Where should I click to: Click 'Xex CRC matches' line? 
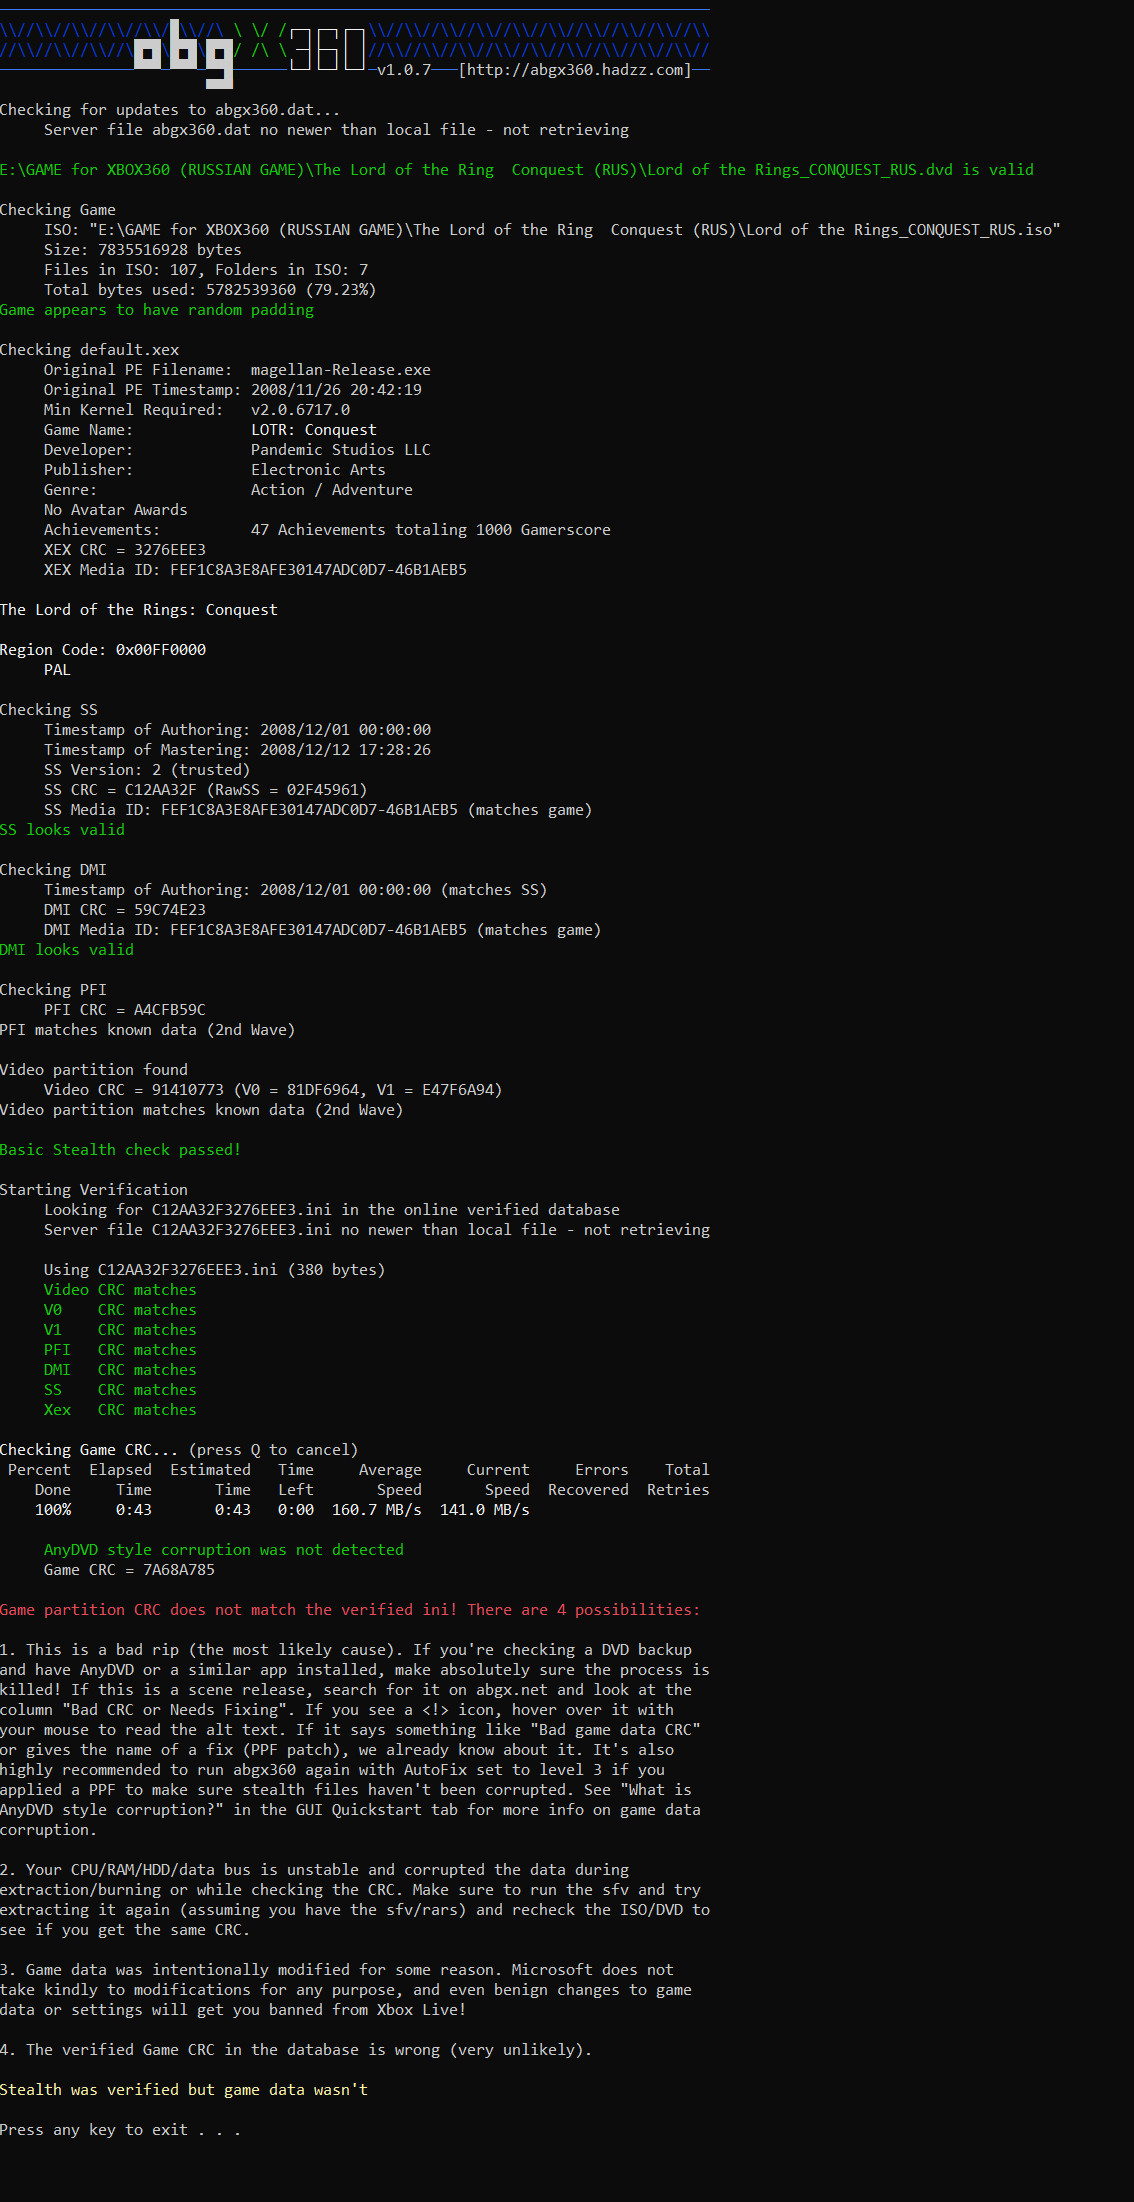coord(120,1410)
